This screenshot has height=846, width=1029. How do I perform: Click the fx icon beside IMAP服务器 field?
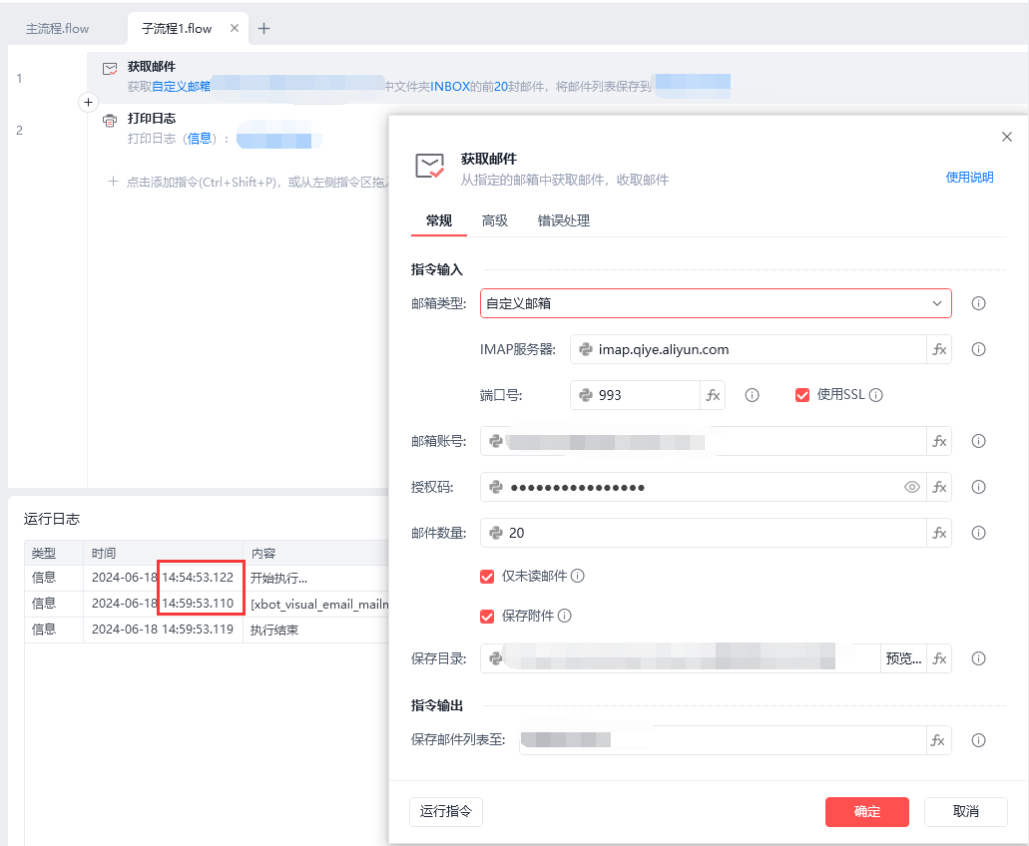click(939, 350)
